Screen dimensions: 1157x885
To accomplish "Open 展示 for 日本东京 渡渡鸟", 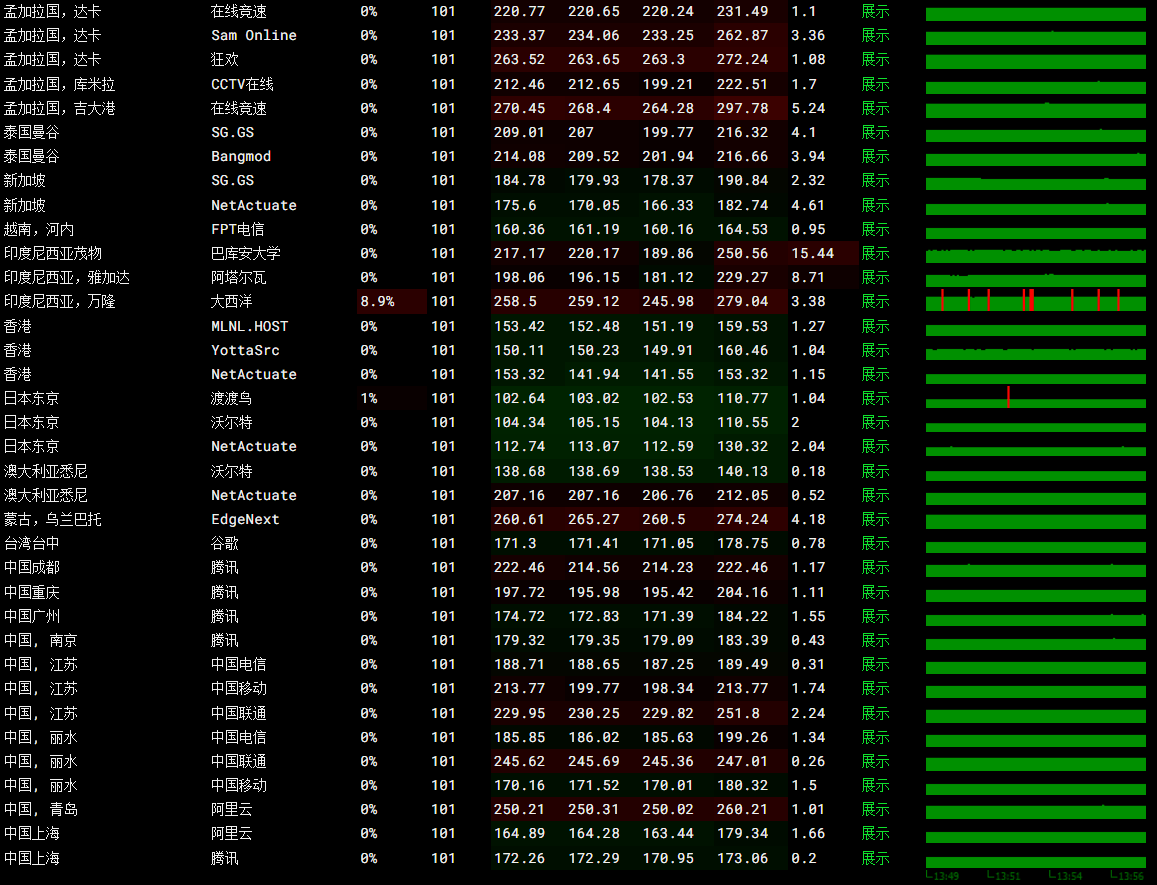I will click(875, 399).
